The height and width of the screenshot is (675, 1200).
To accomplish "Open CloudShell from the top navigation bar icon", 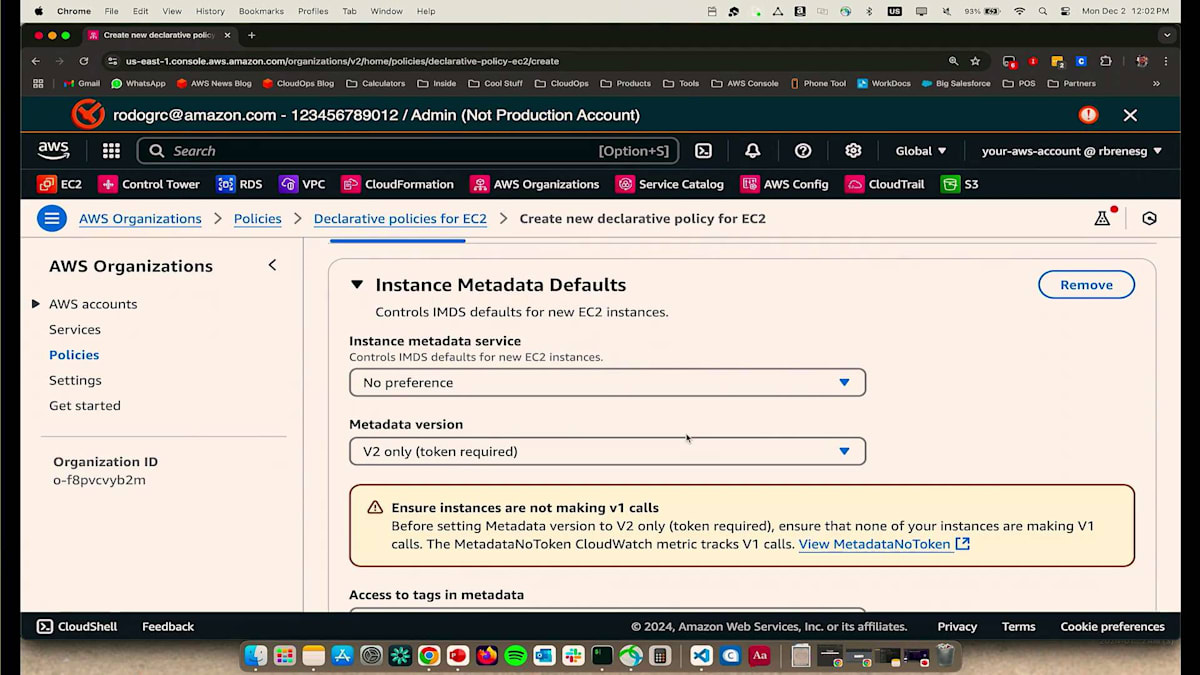I will [x=704, y=151].
